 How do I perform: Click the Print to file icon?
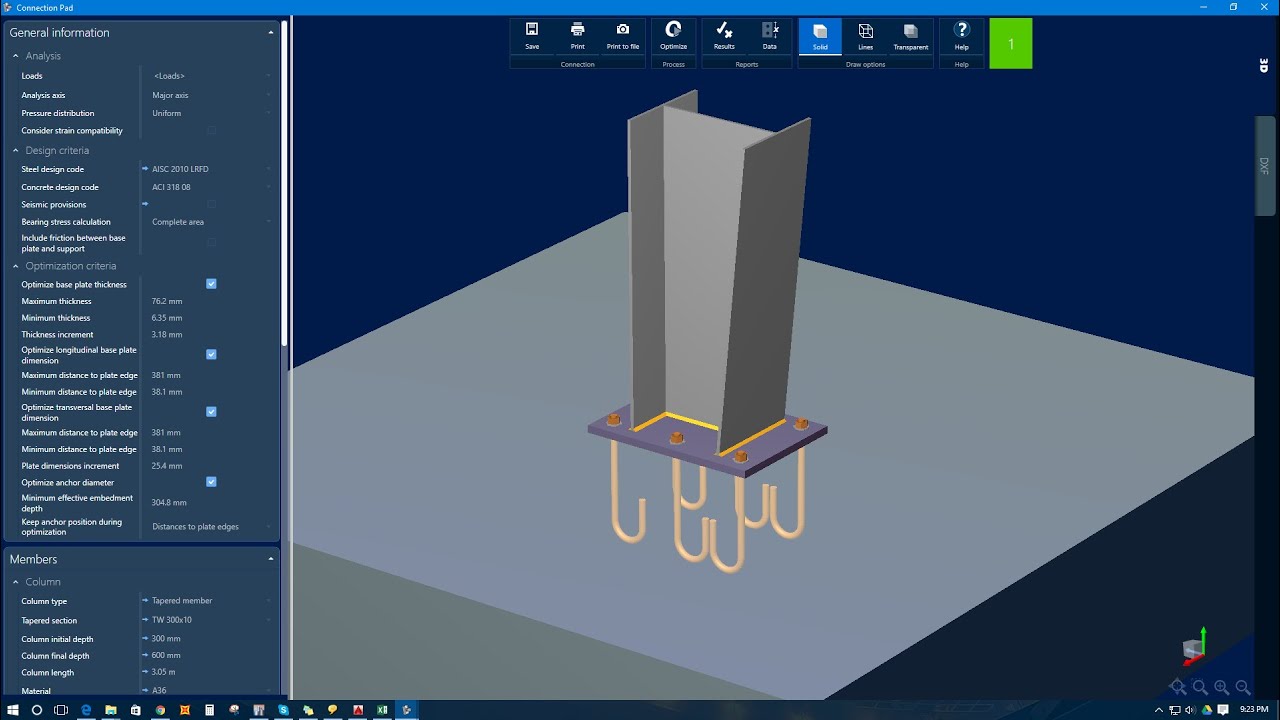pyautogui.click(x=622, y=36)
